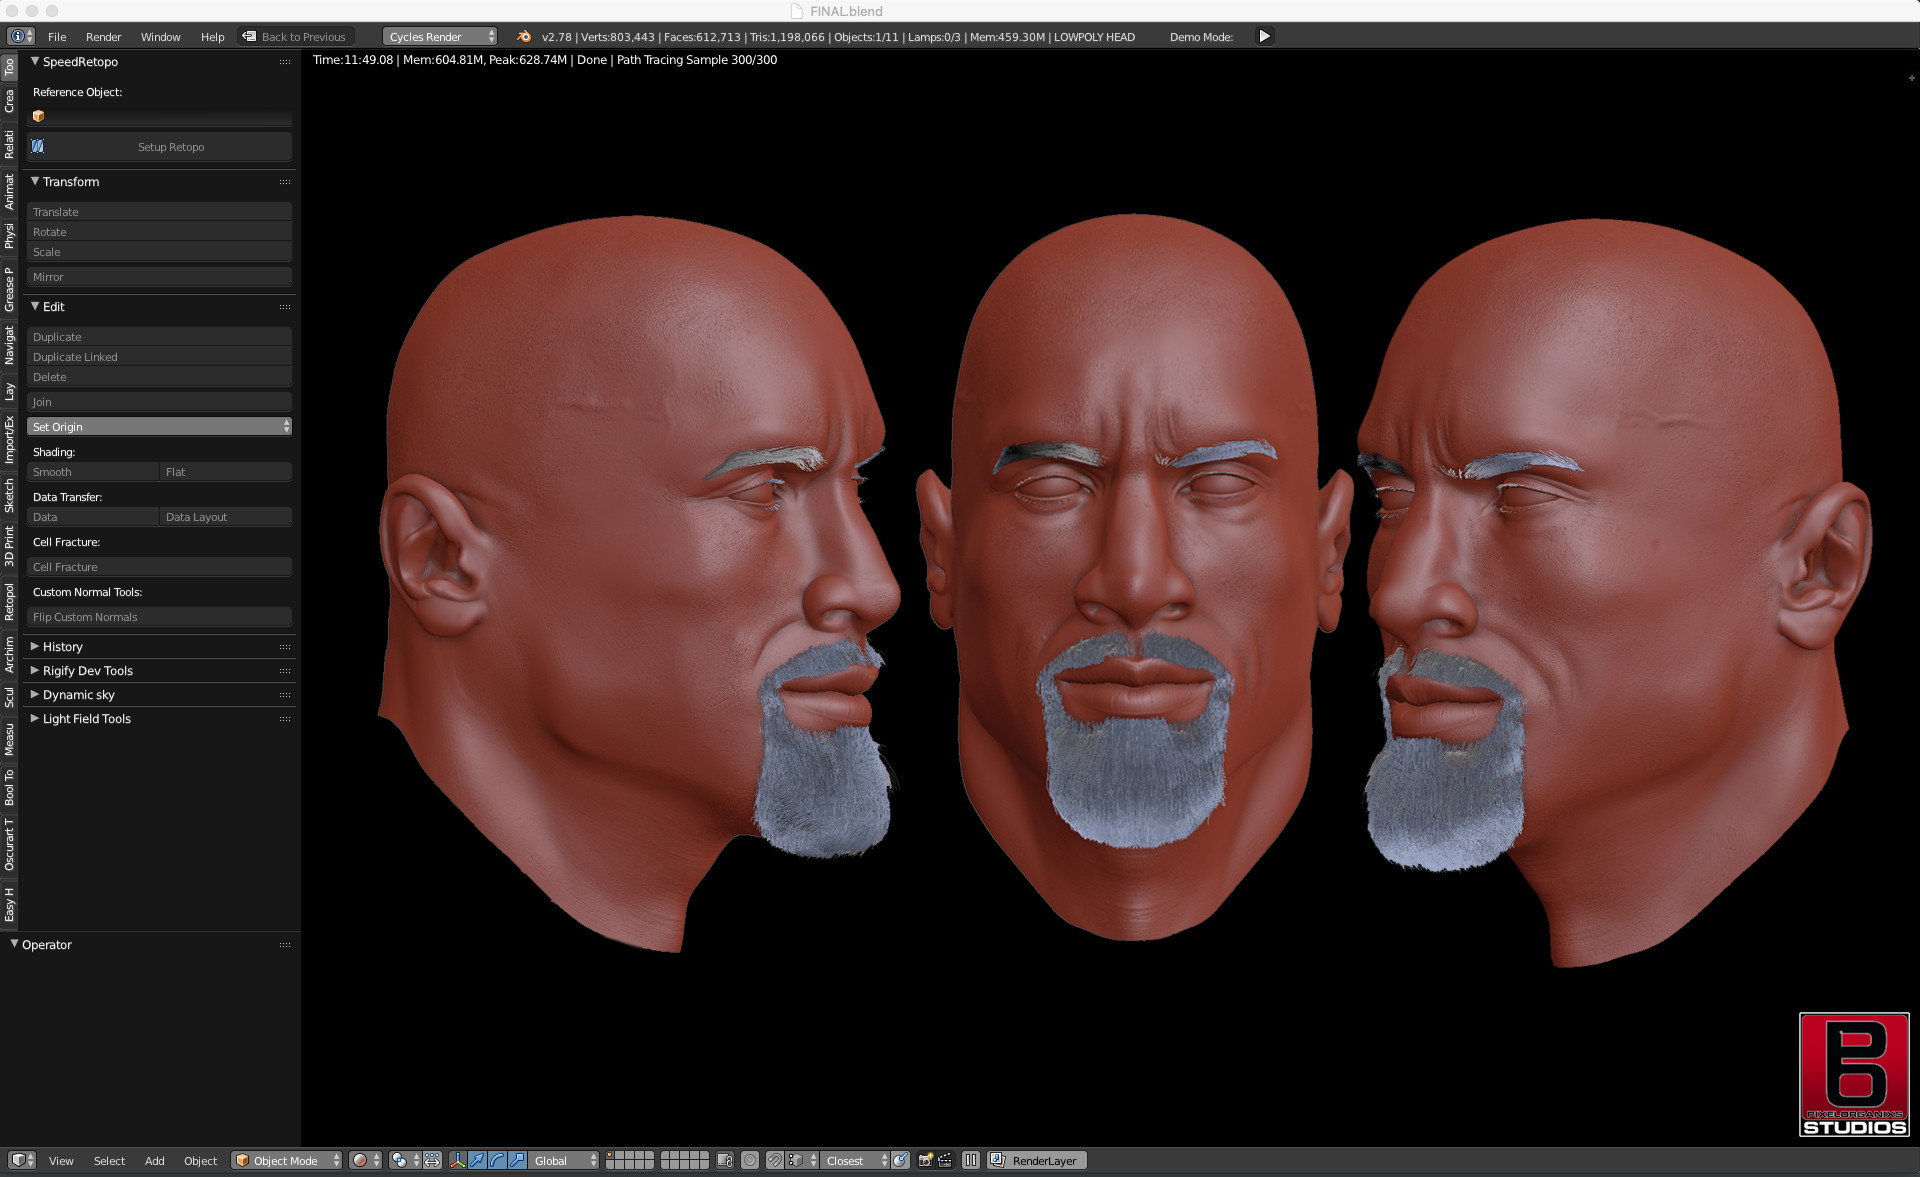Toggle the proportional editing control

pyautogui.click(x=750, y=1161)
